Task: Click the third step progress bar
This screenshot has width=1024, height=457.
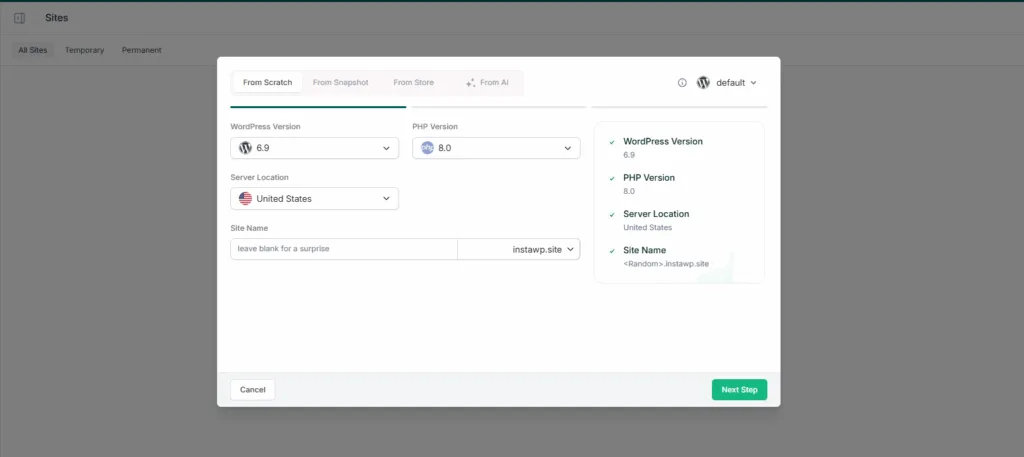Action: [679, 106]
